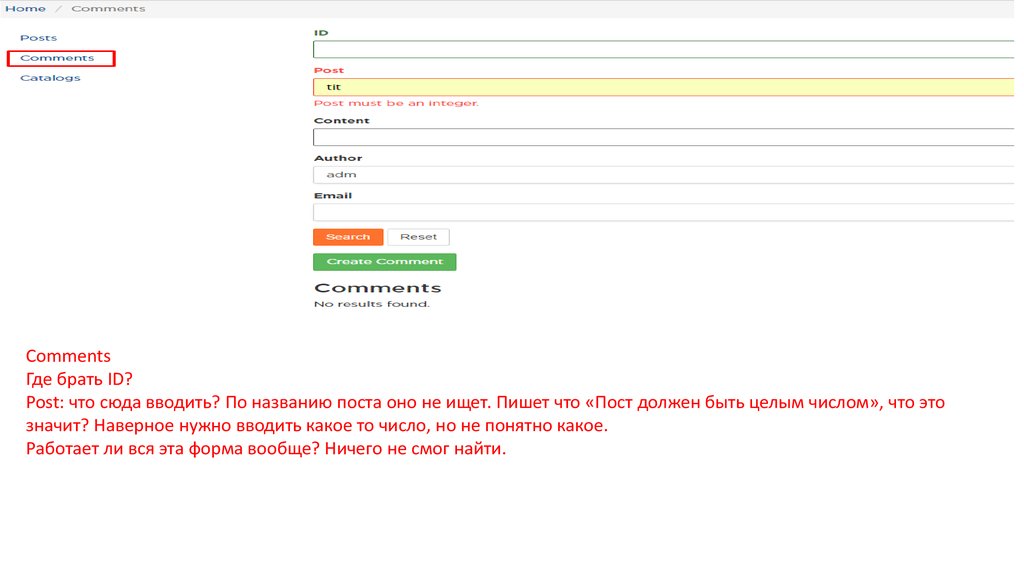Viewport: 1024px width, 574px height.
Task: Click the "No results found." message
Action: pos(371,304)
